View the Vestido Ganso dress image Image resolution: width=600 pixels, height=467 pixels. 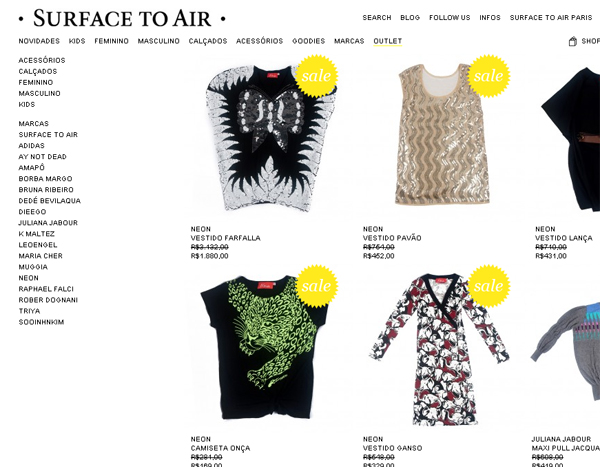pyautogui.click(x=440, y=349)
